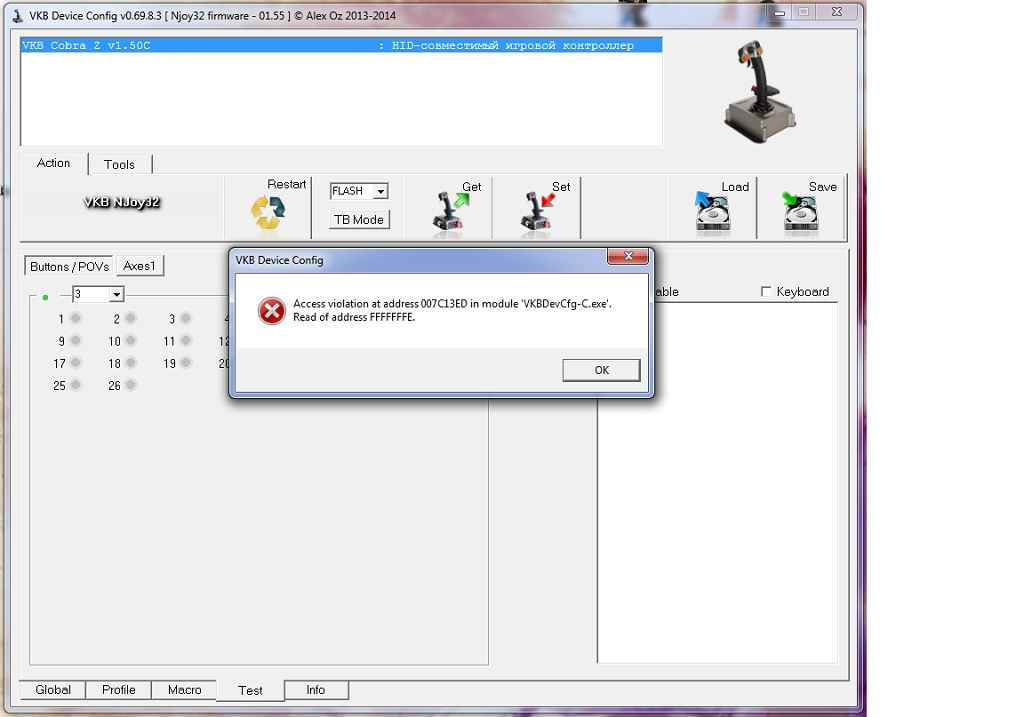Click the red error icon in dialog
Screen dimensions: 1024x717
point(272,311)
